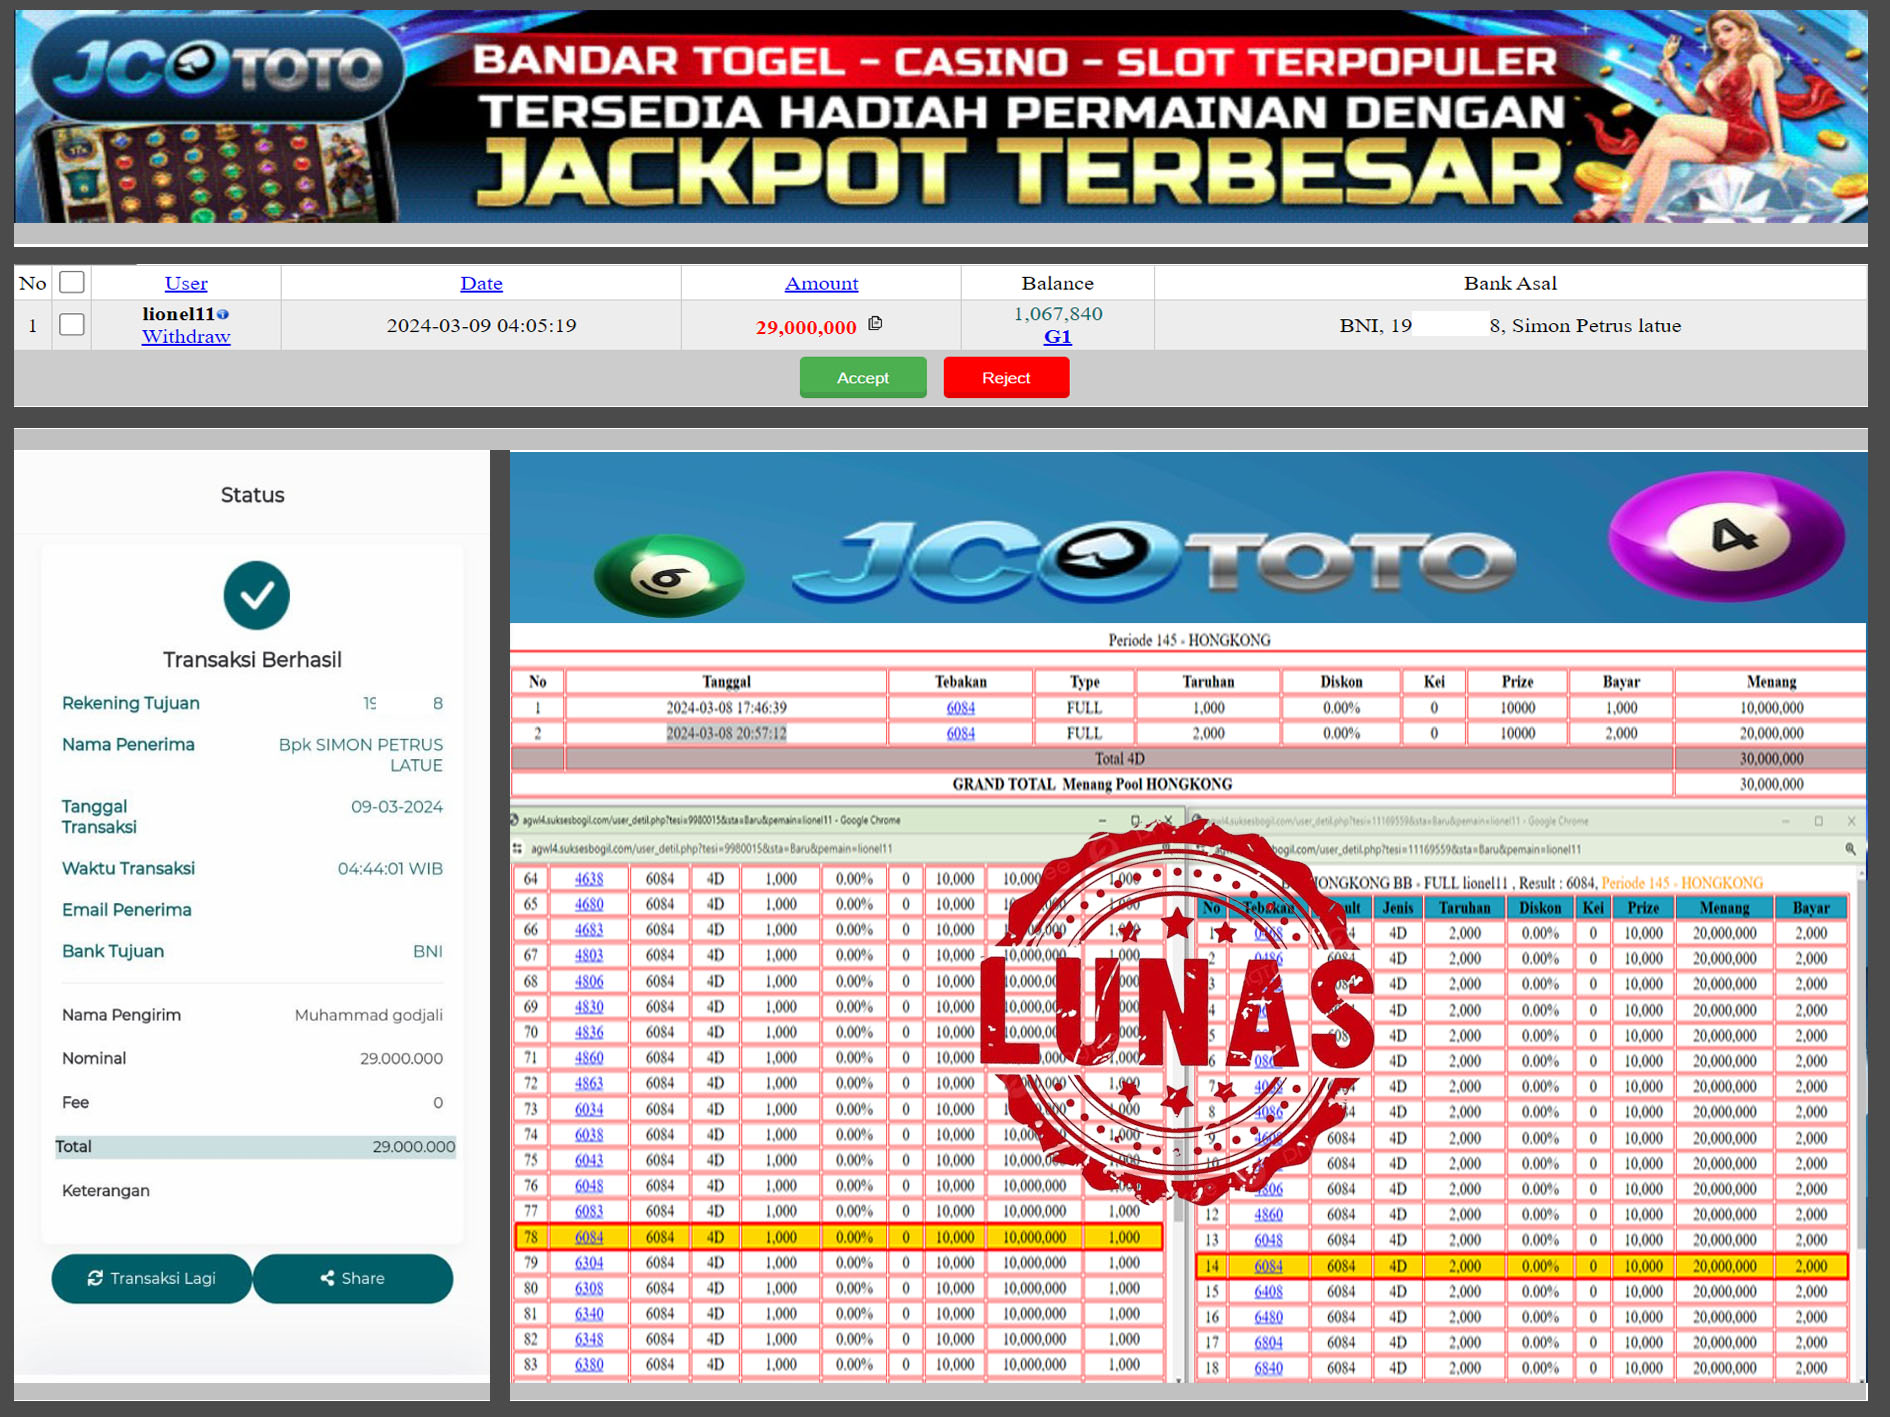Open the 6083 link in row 77

[x=589, y=1211]
